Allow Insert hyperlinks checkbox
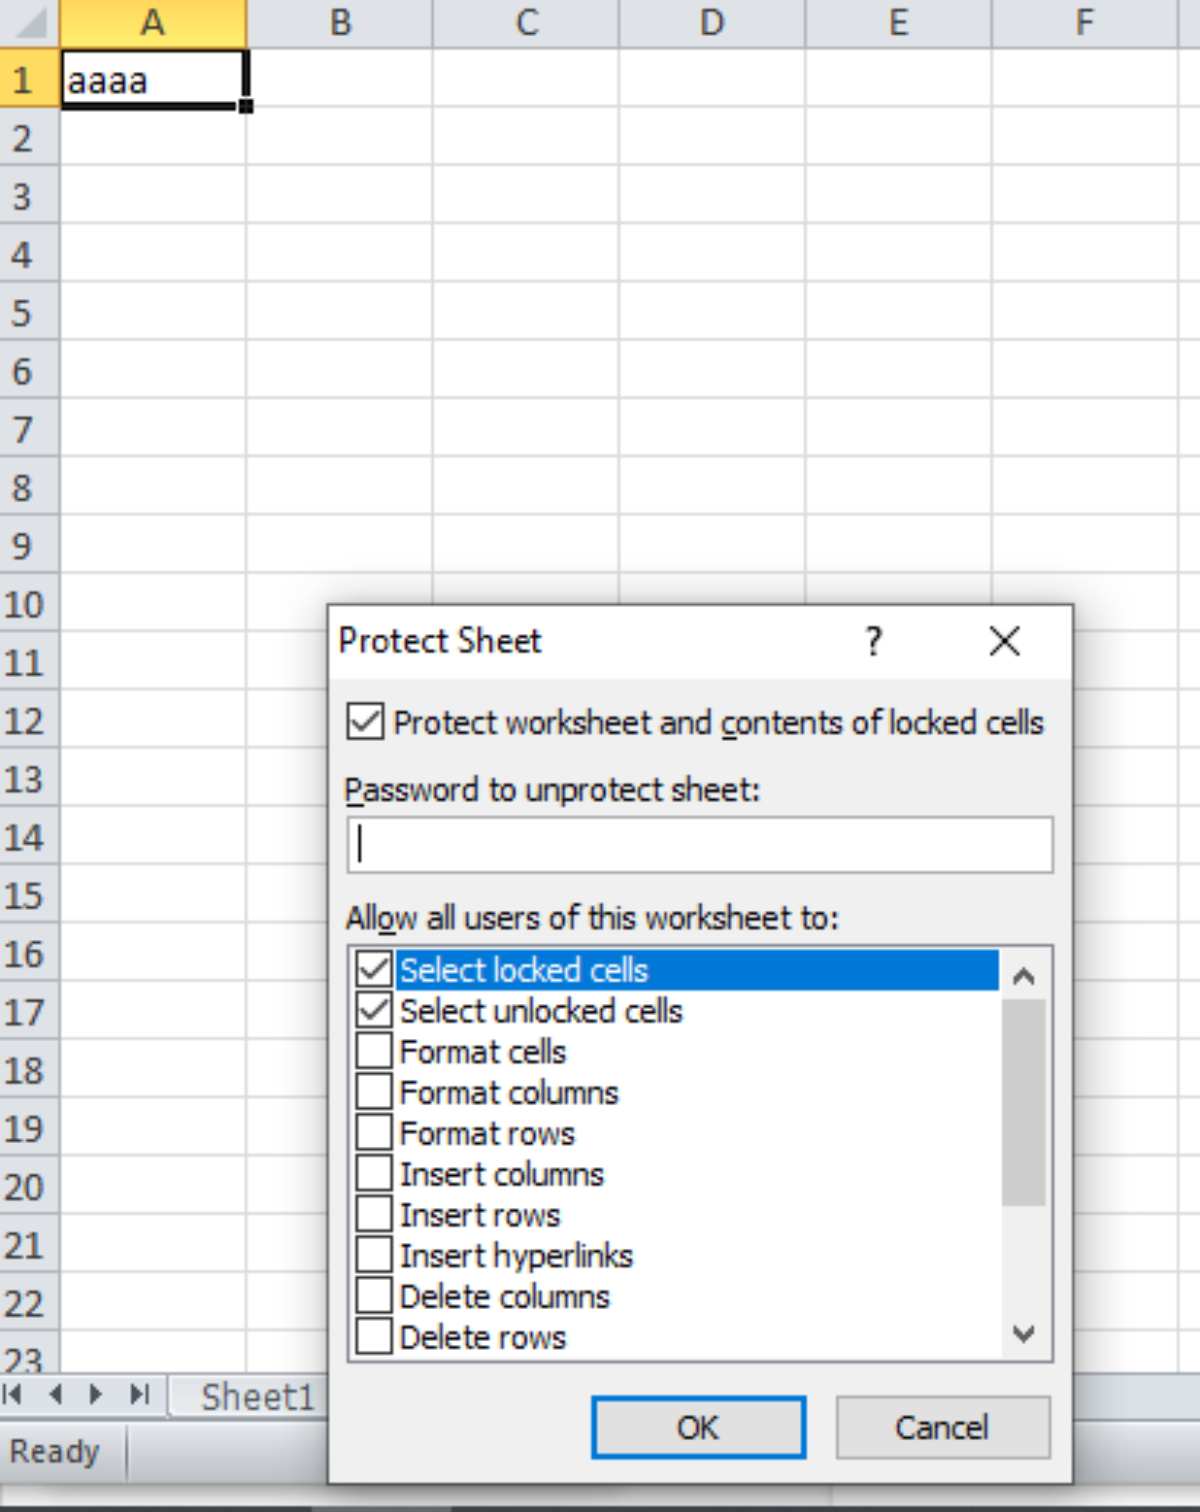 (x=374, y=1255)
